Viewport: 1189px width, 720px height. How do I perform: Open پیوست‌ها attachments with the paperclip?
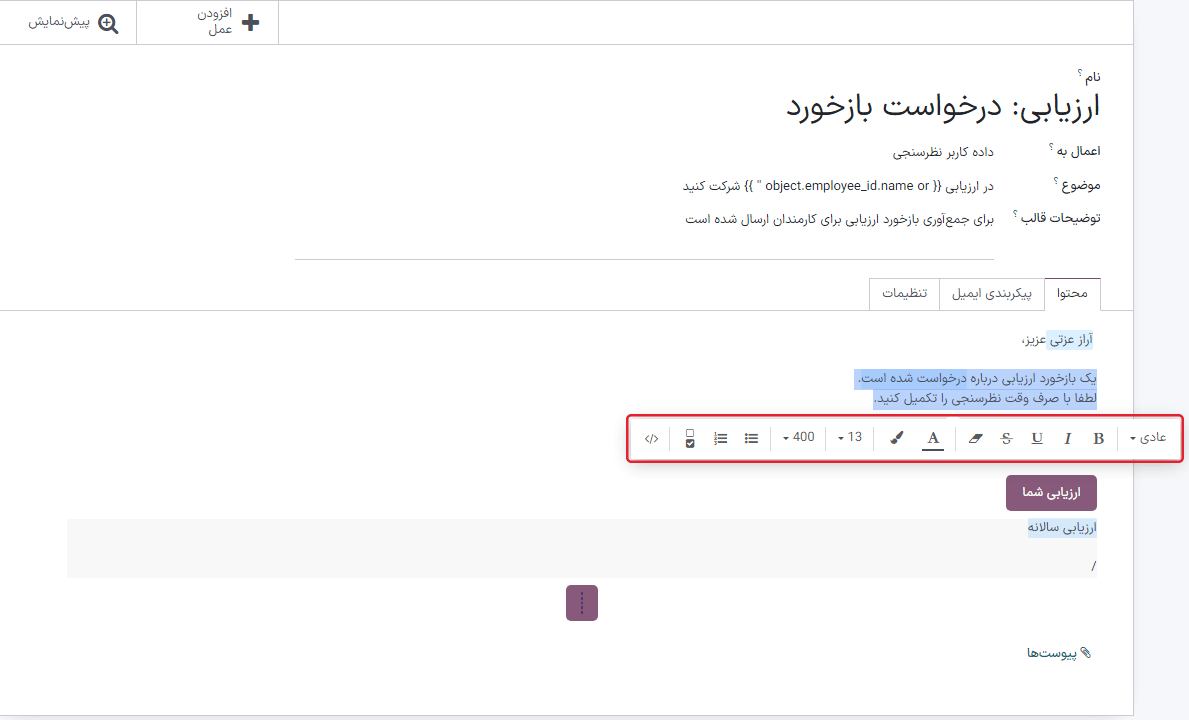tap(1060, 652)
